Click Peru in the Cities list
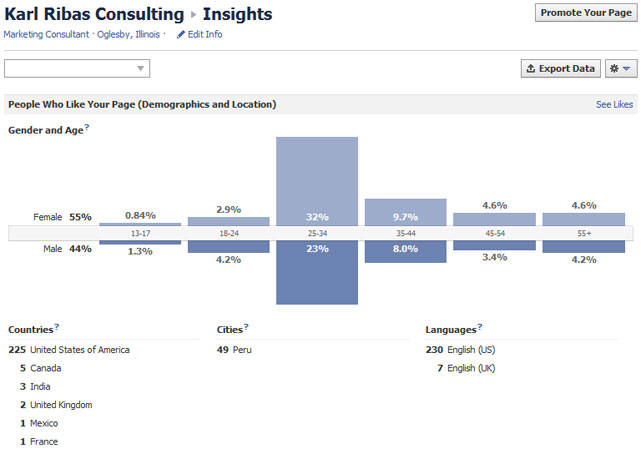 pyautogui.click(x=244, y=350)
